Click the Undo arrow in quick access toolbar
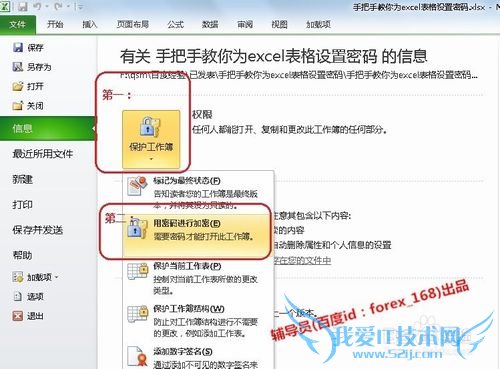Image resolution: width=500 pixels, height=369 pixels. (37, 6)
